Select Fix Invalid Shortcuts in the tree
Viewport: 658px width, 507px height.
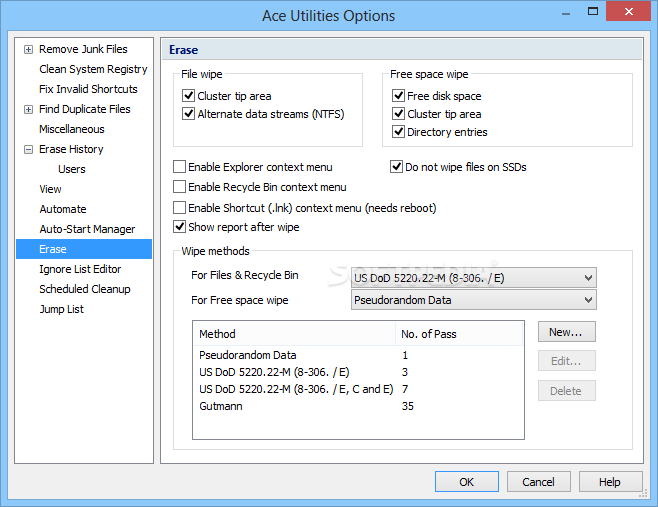click(88, 89)
